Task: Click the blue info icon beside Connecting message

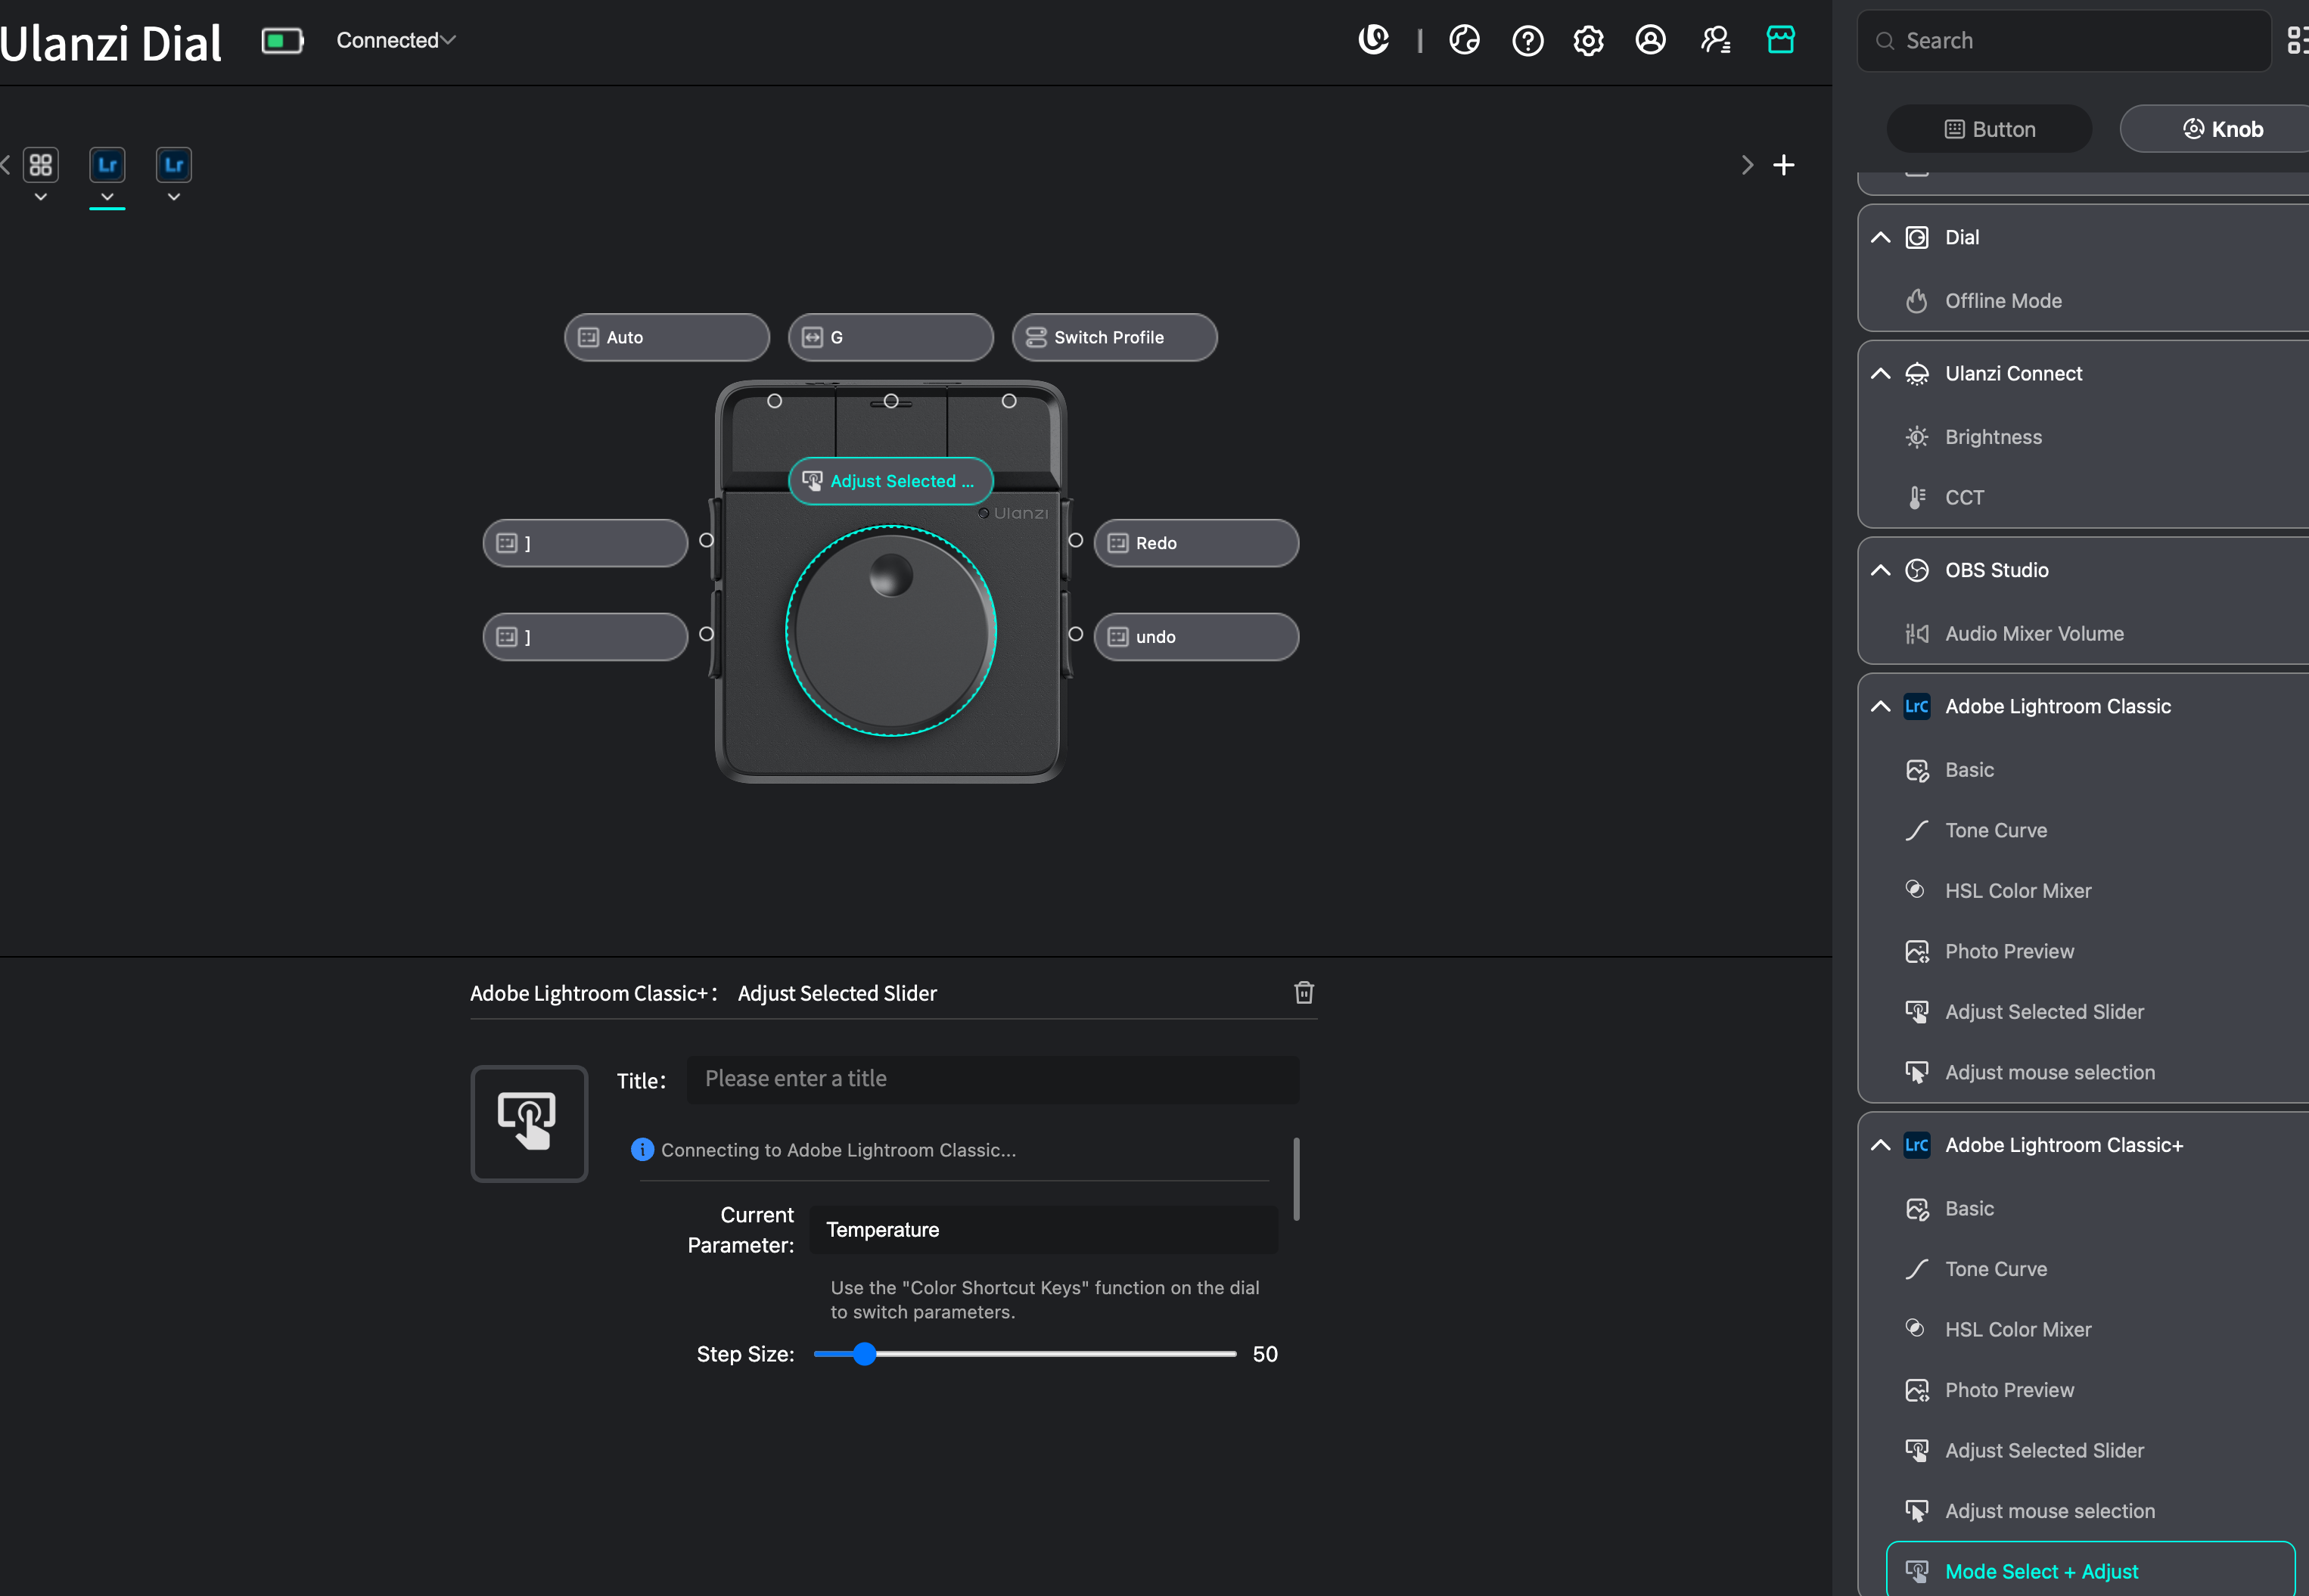Action: 642,1150
